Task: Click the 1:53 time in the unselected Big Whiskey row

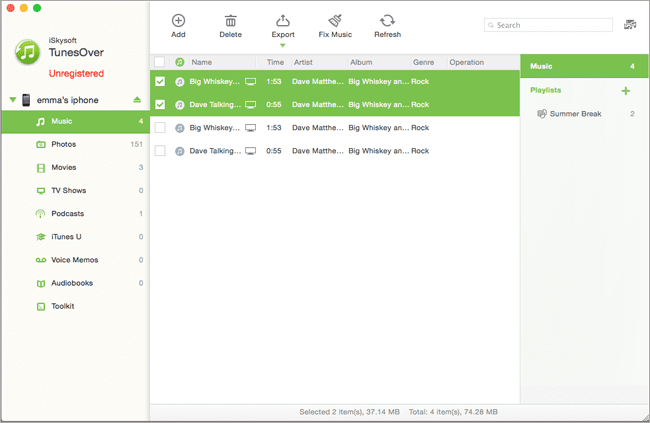Action: [x=274, y=128]
